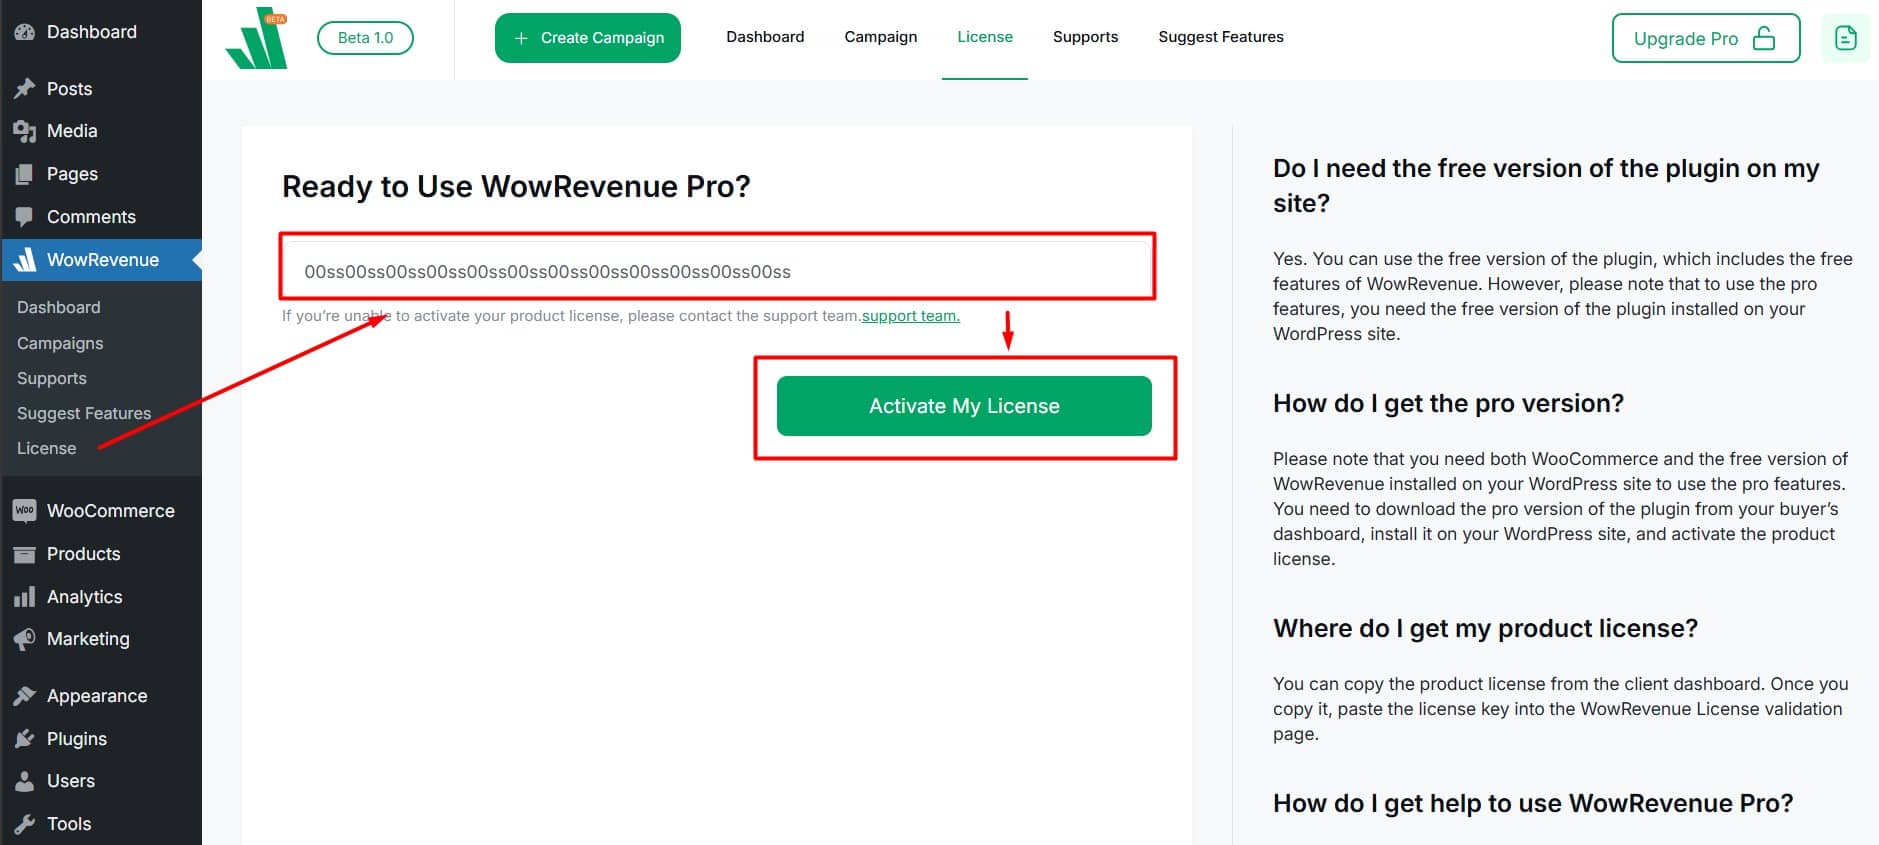1879x845 pixels.
Task: Click the Products box icon
Action: point(25,554)
